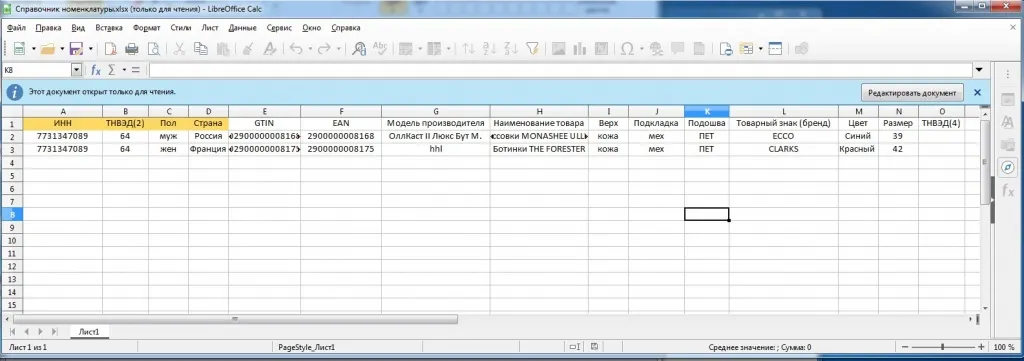Click the Save document icon
The height and width of the screenshot is (361, 1024).
75,49
